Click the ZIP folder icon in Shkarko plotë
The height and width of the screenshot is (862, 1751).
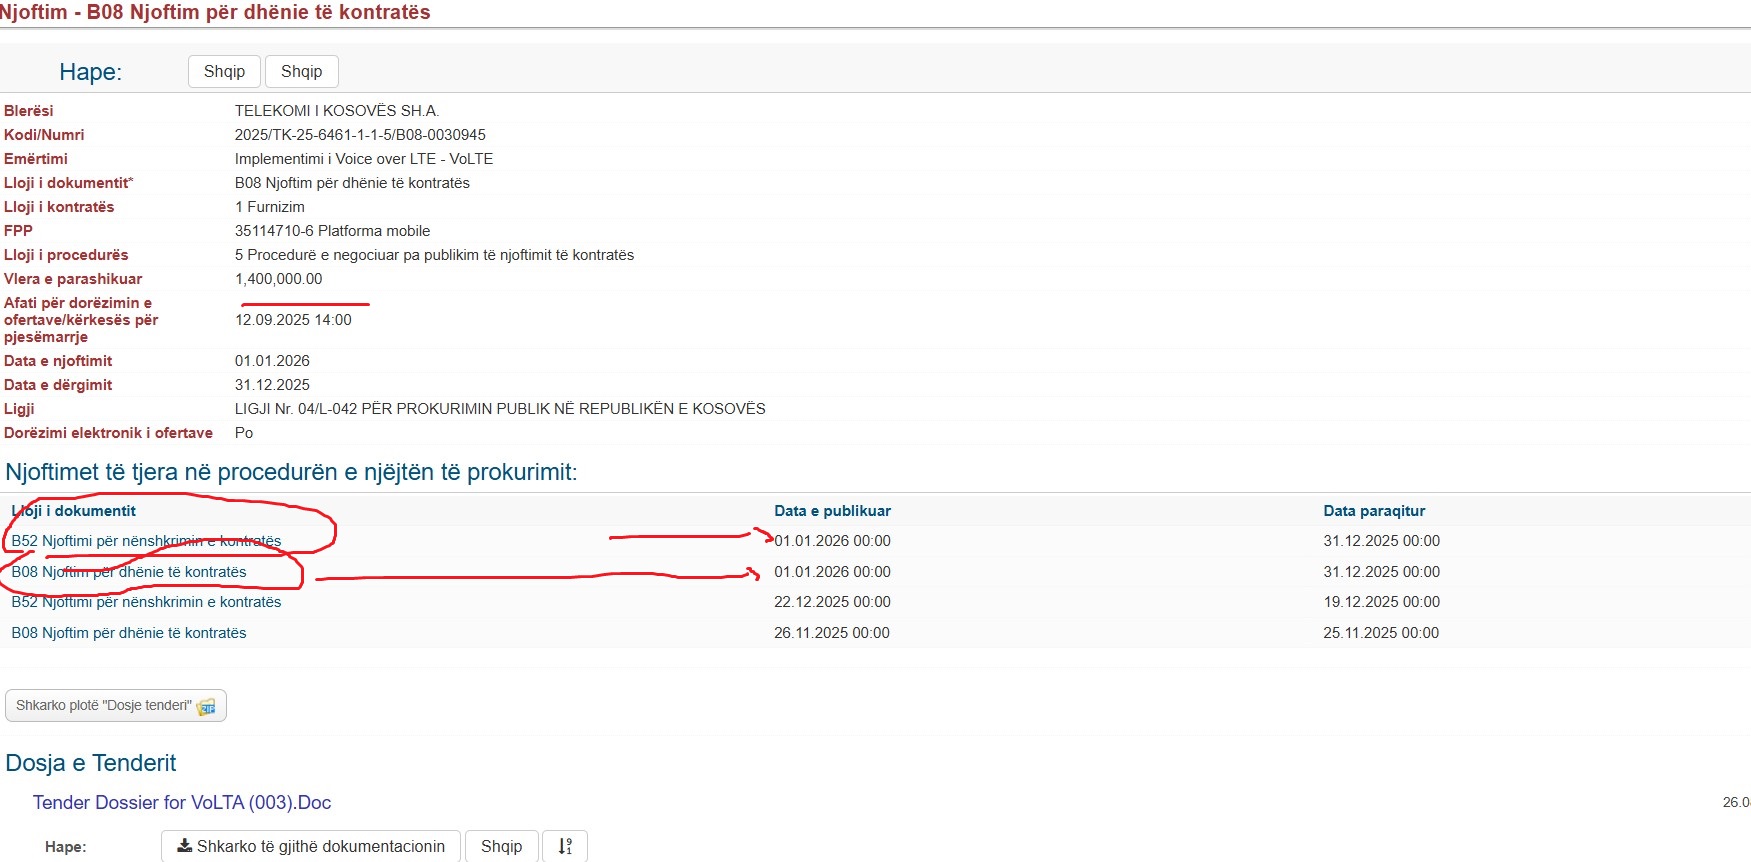[206, 707]
